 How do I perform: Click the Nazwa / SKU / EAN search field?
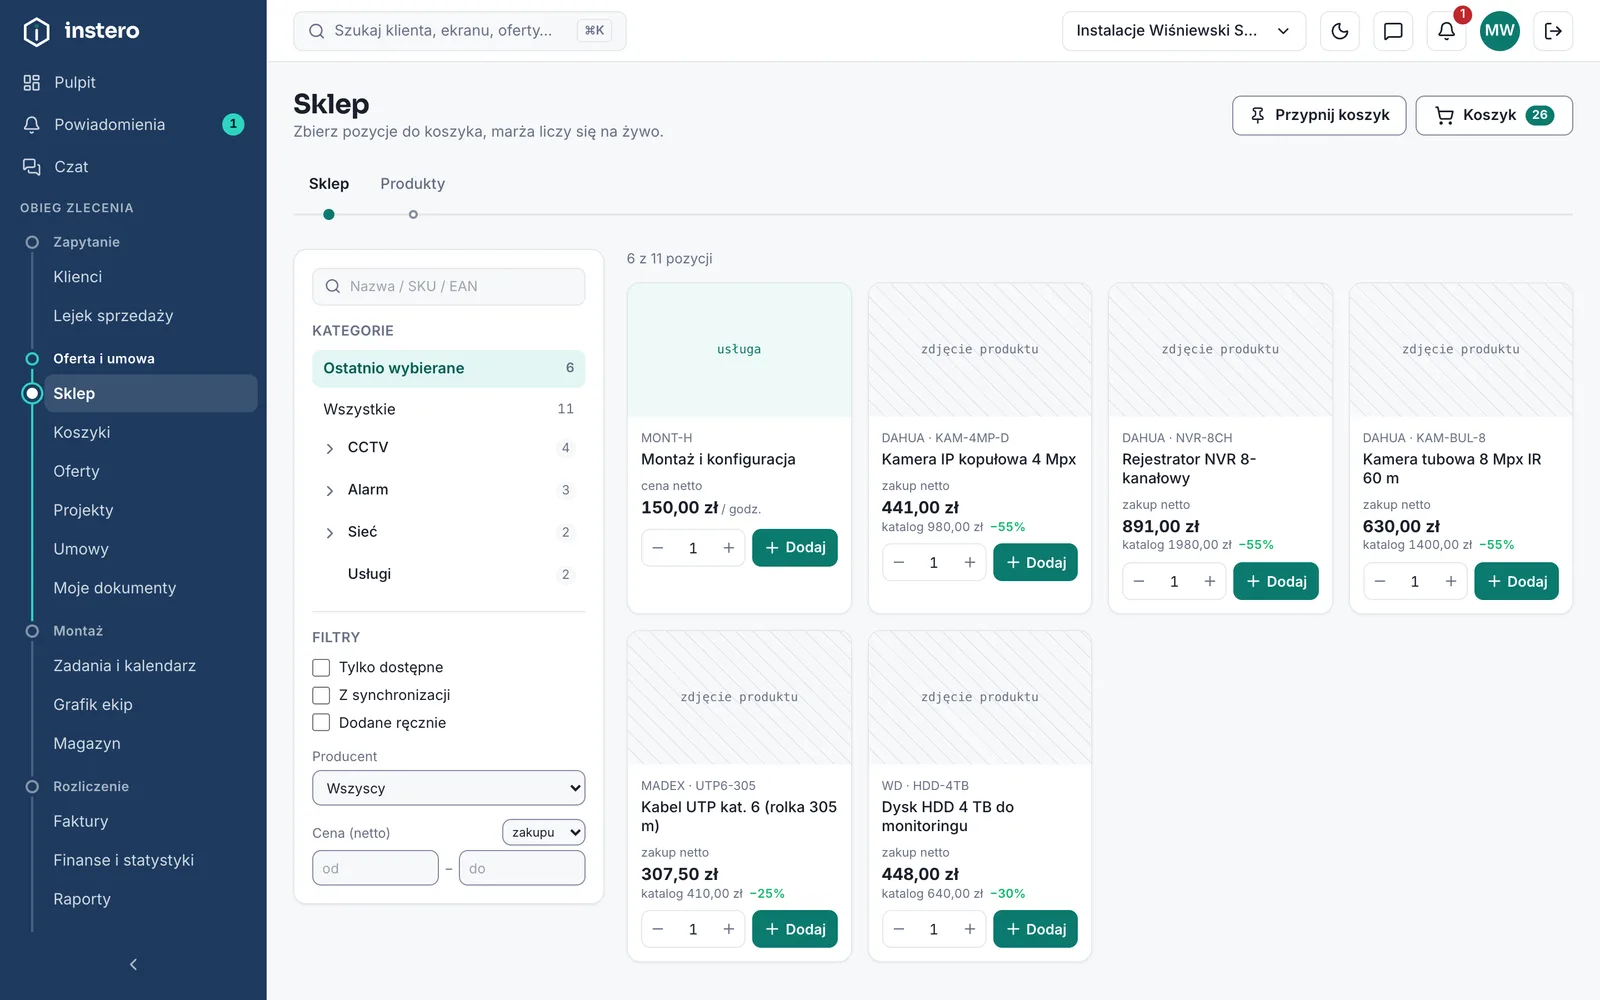[448, 286]
